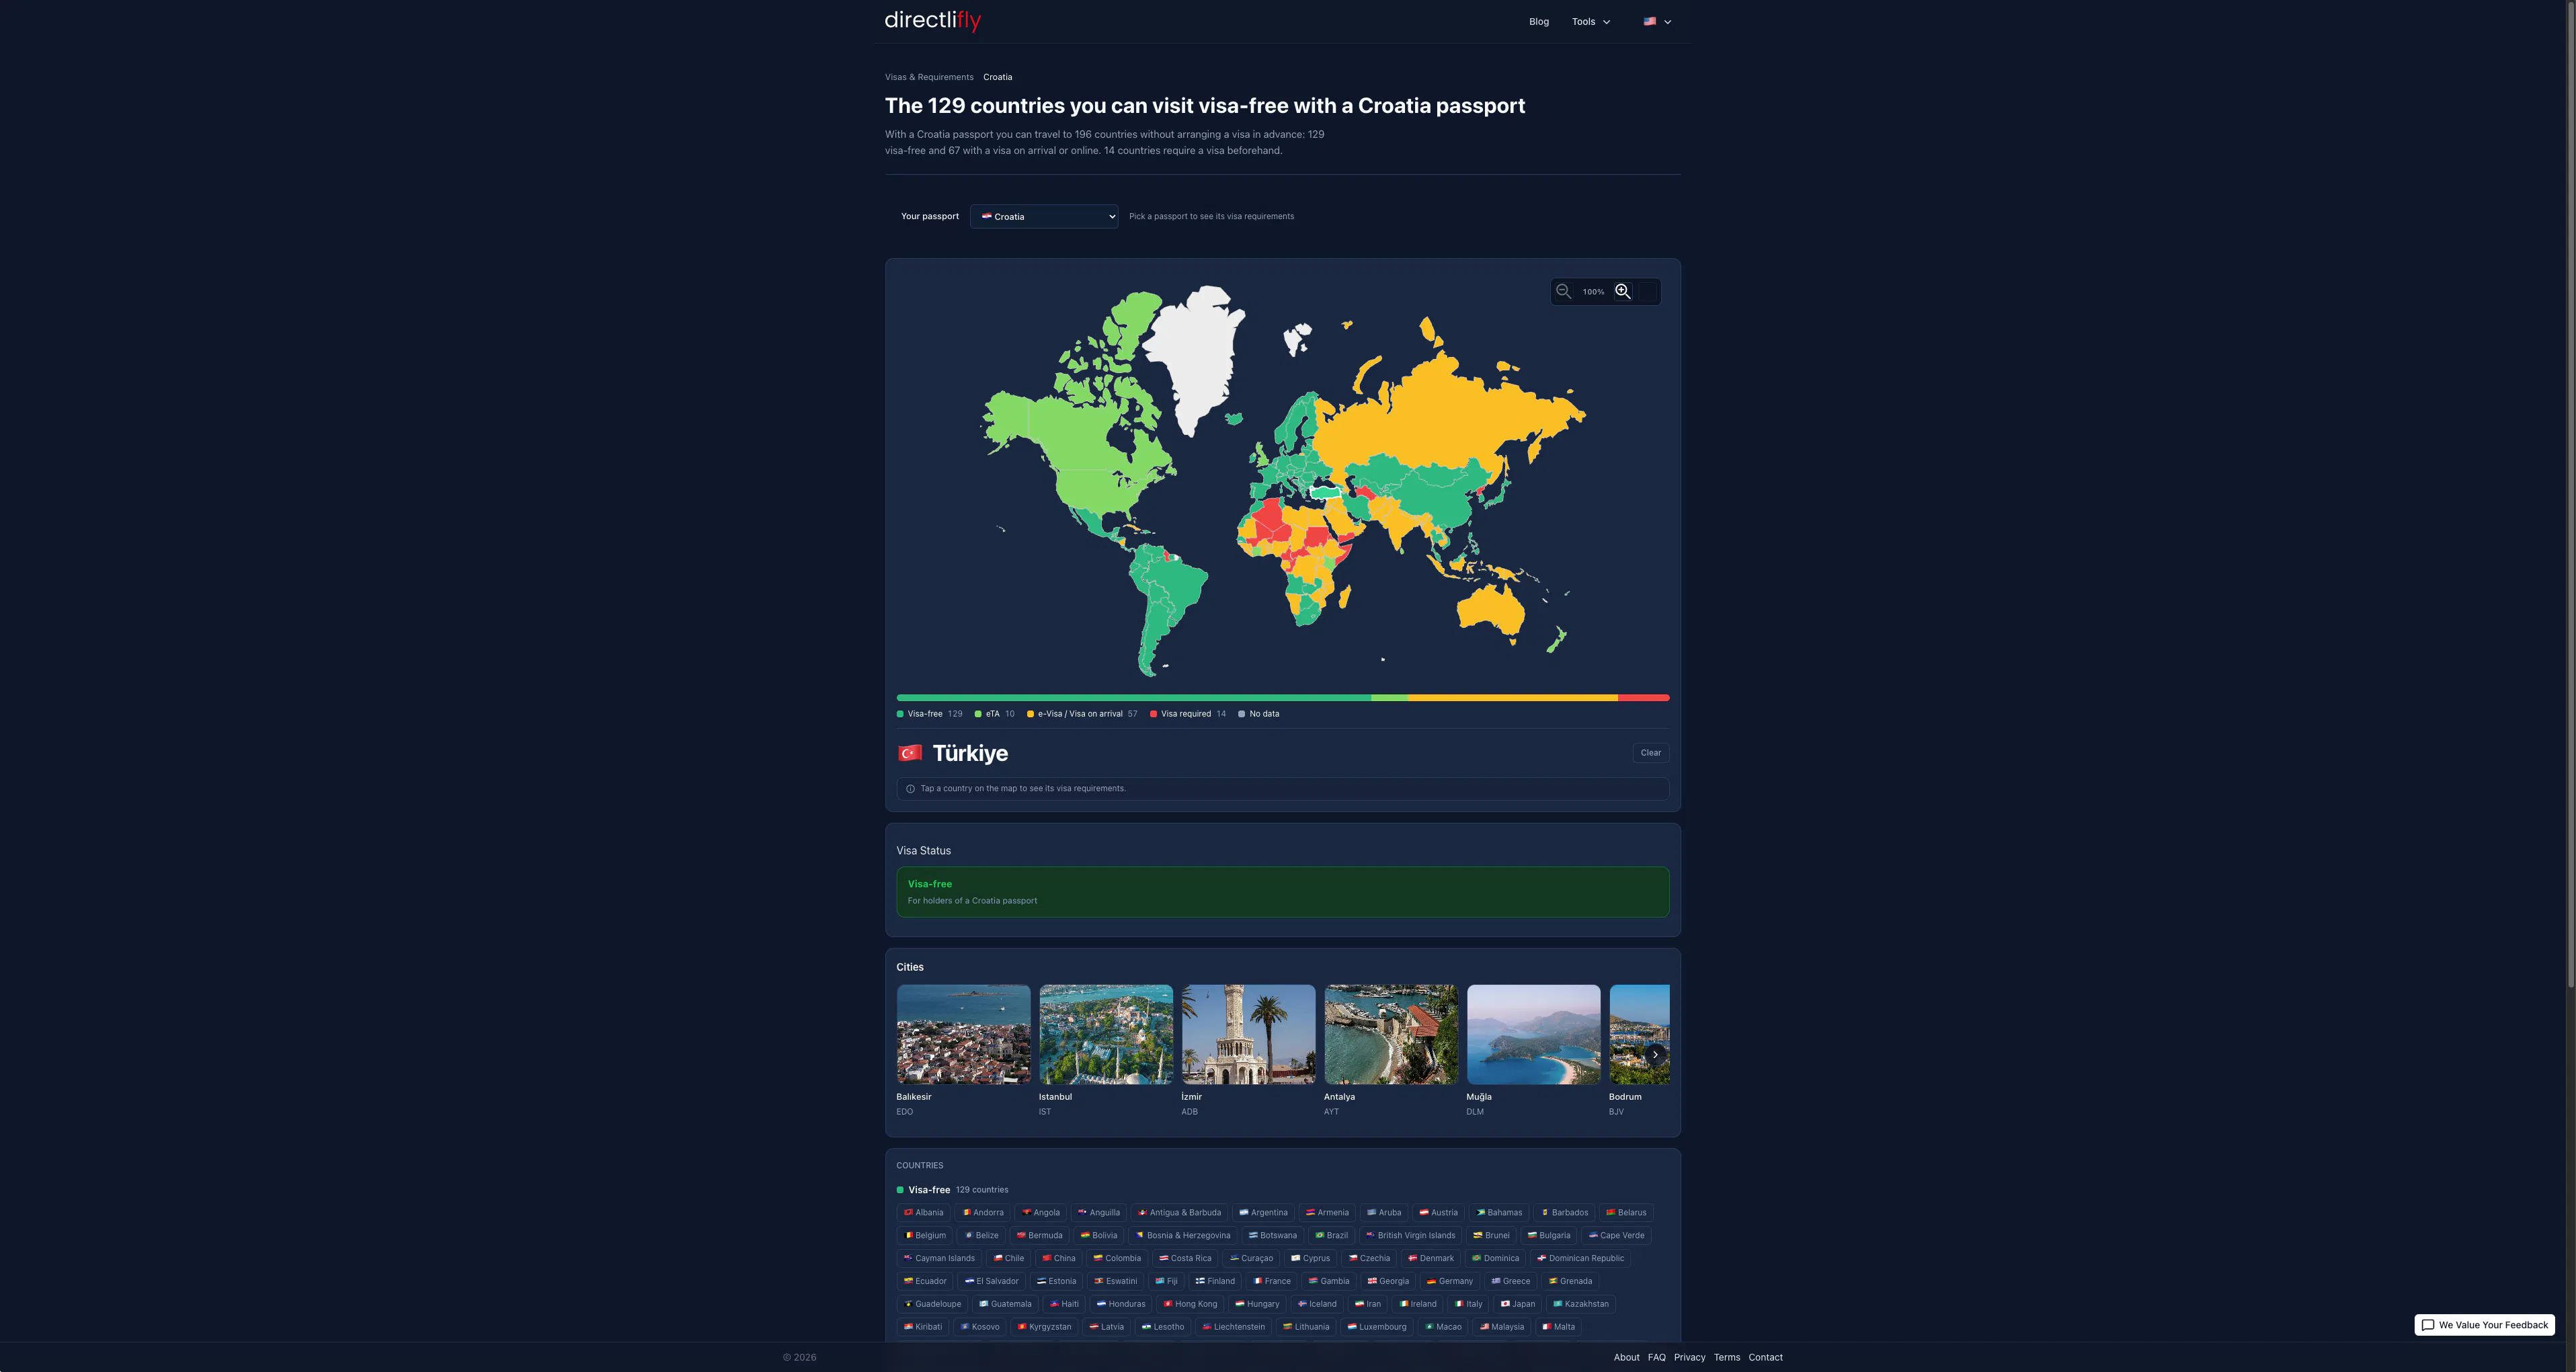Open the Privacy footer link
Image resolution: width=2576 pixels, height=1372 pixels.
tap(1690, 1357)
